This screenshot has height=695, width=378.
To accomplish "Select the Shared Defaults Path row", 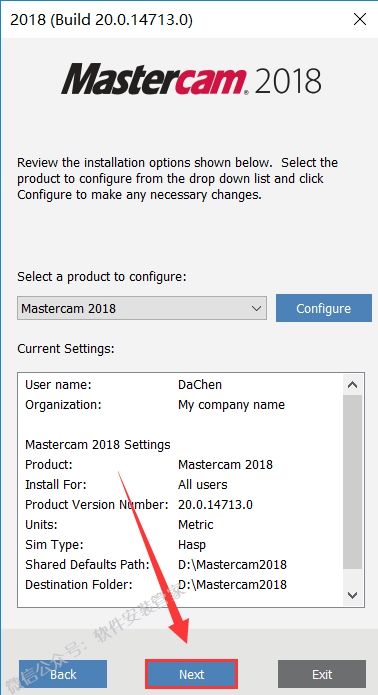I will pos(181,565).
